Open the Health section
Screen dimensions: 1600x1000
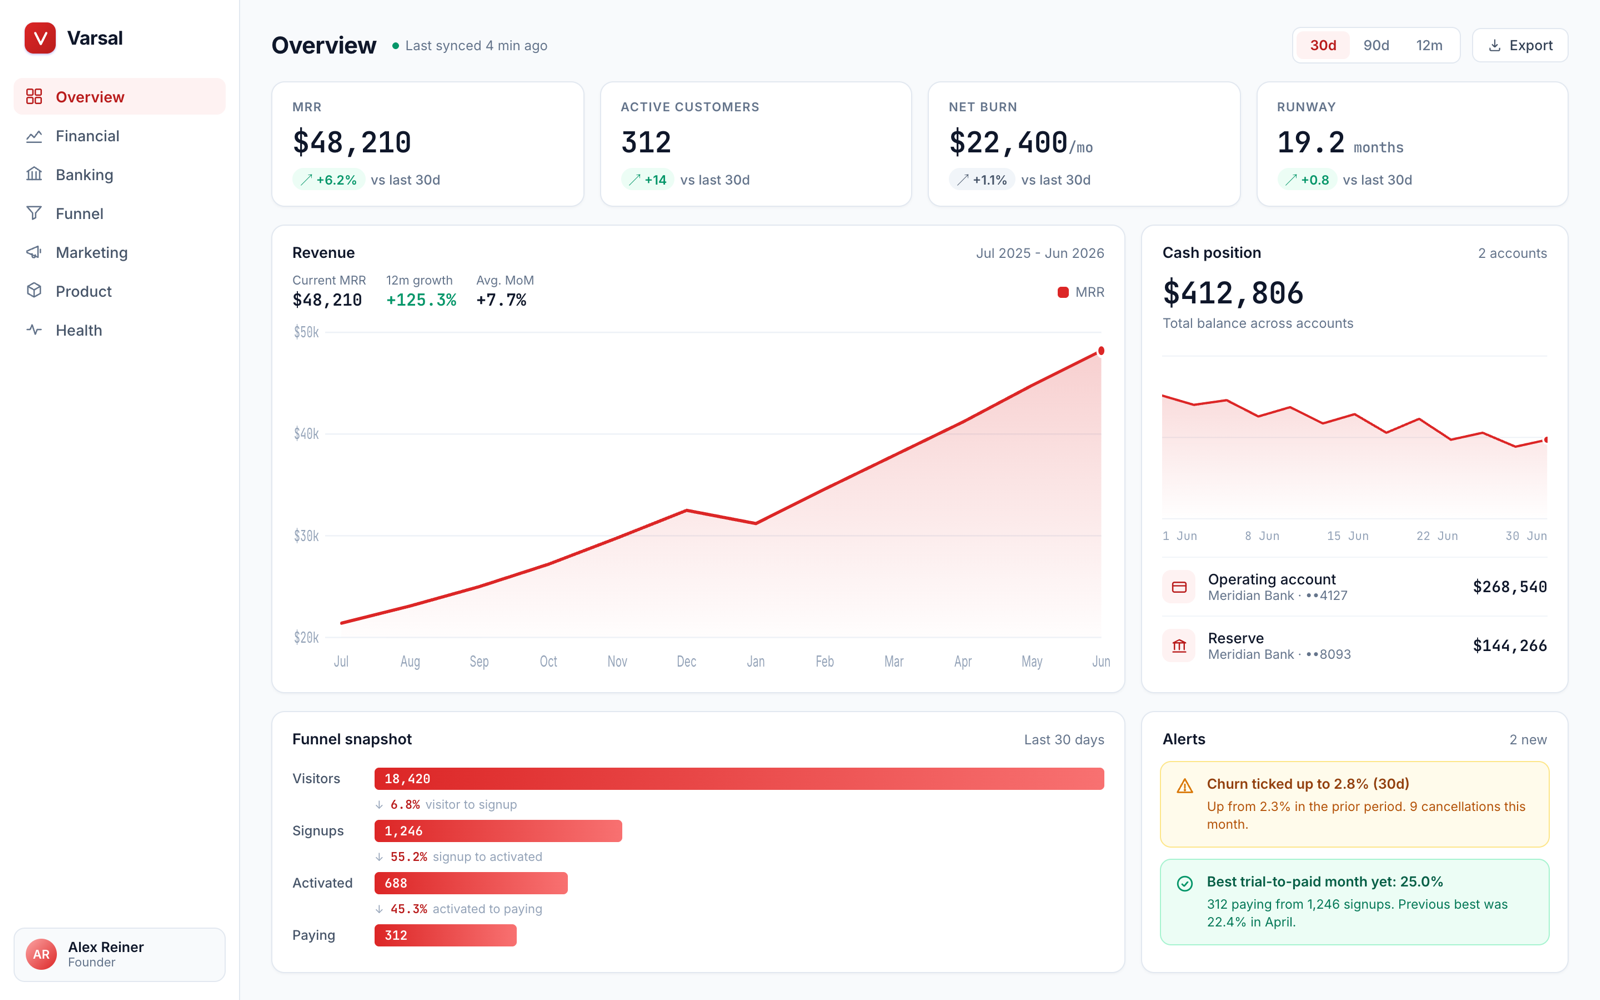[120, 330]
